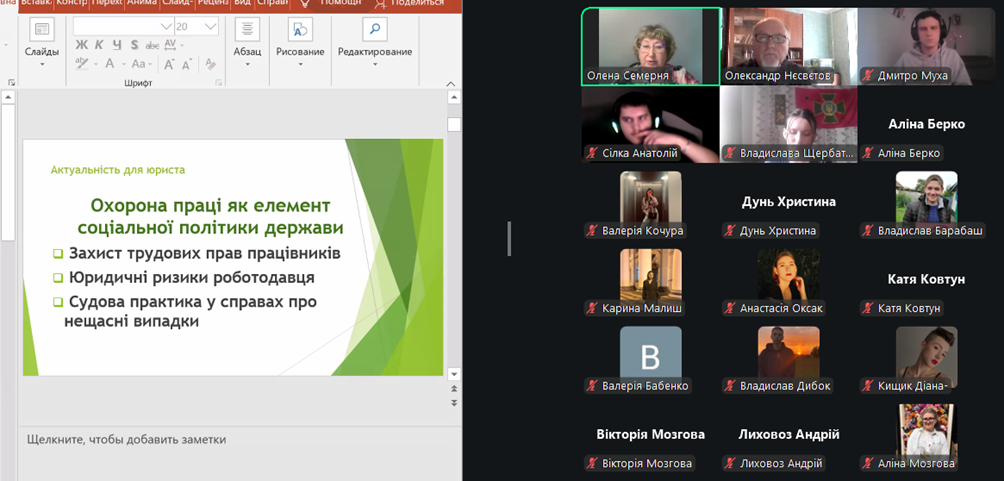Click the text shadow S icon
1004x481 pixels.
pos(135,45)
